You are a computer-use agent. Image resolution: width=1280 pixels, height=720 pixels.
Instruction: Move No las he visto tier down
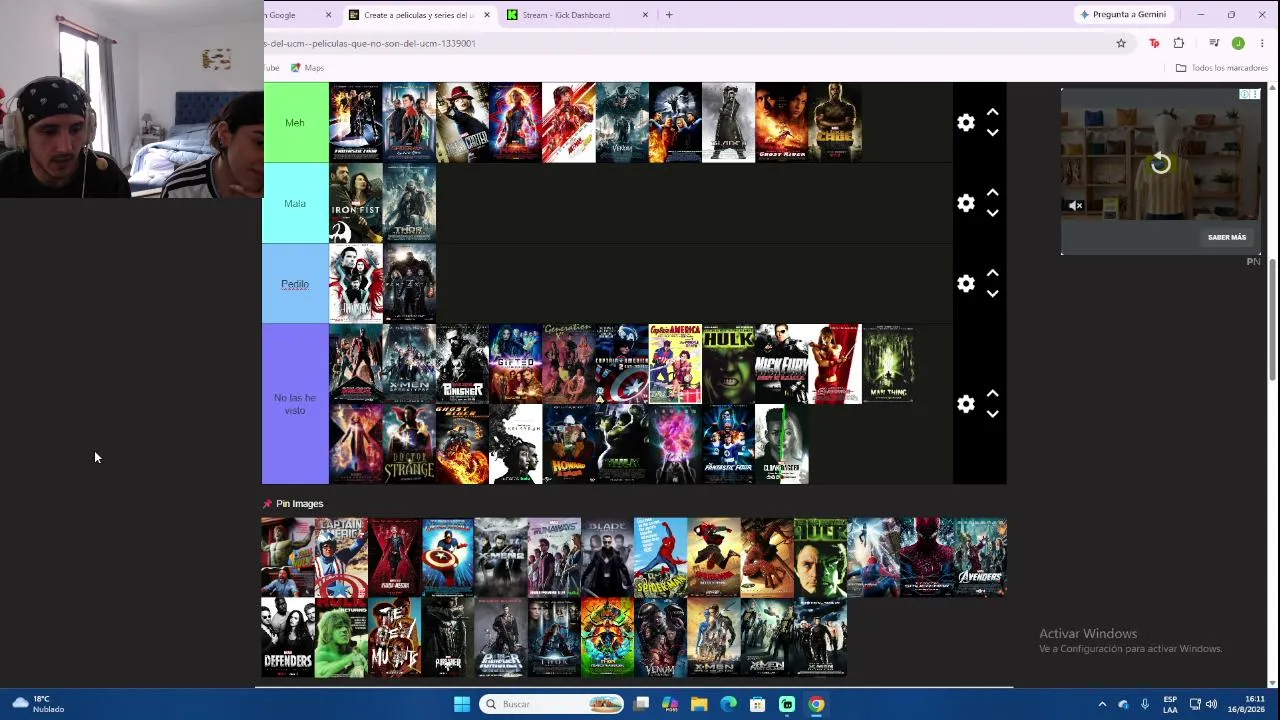992,414
